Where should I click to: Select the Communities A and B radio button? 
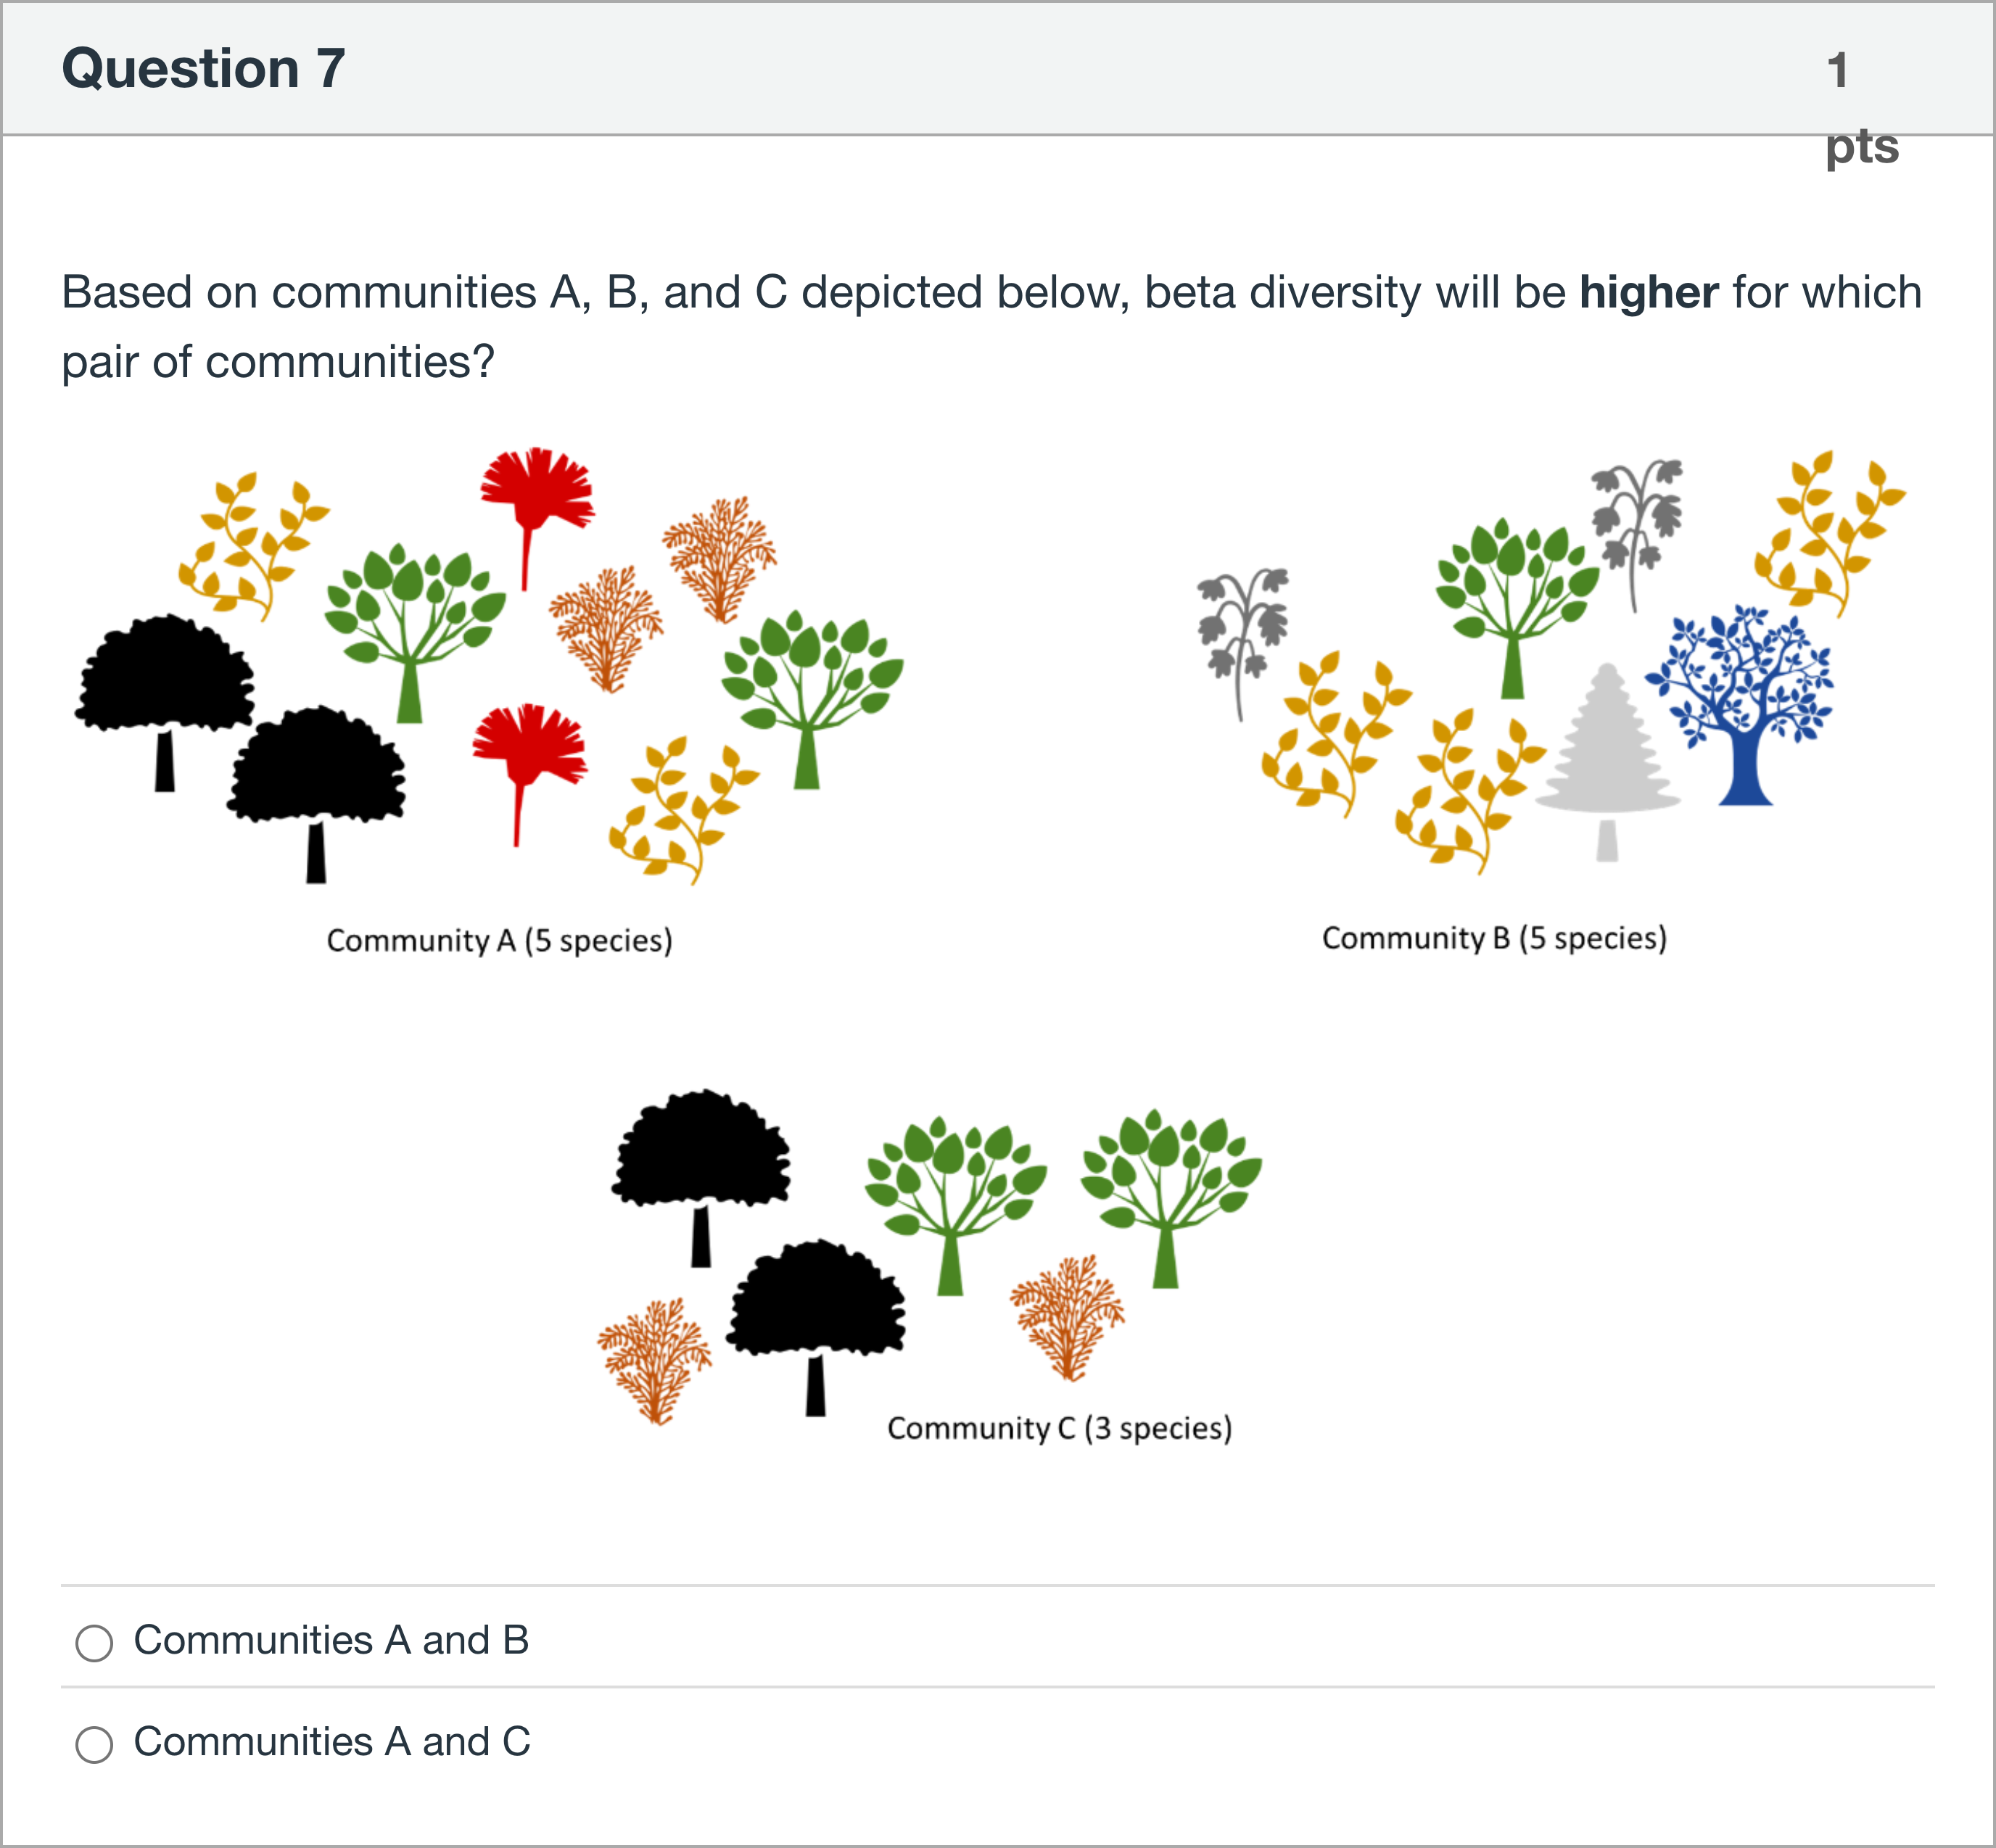[94, 1643]
